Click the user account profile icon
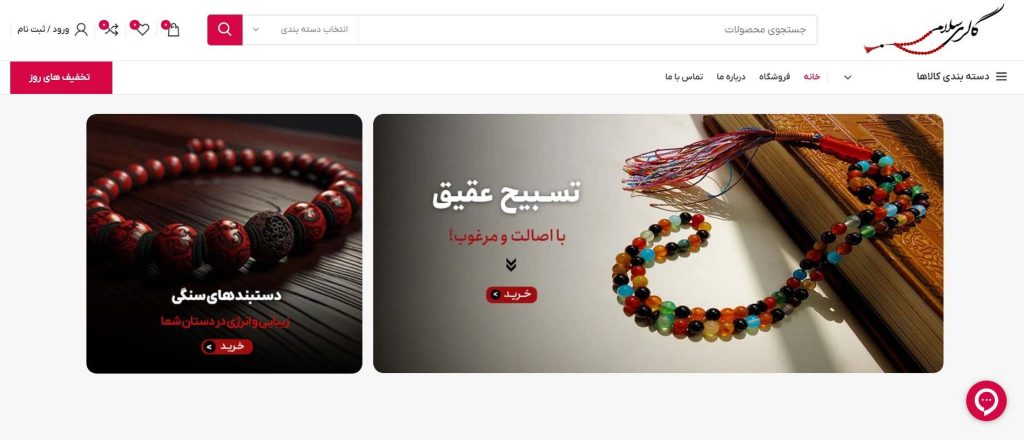Image resolution: width=1024 pixels, height=440 pixels. (81, 29)
